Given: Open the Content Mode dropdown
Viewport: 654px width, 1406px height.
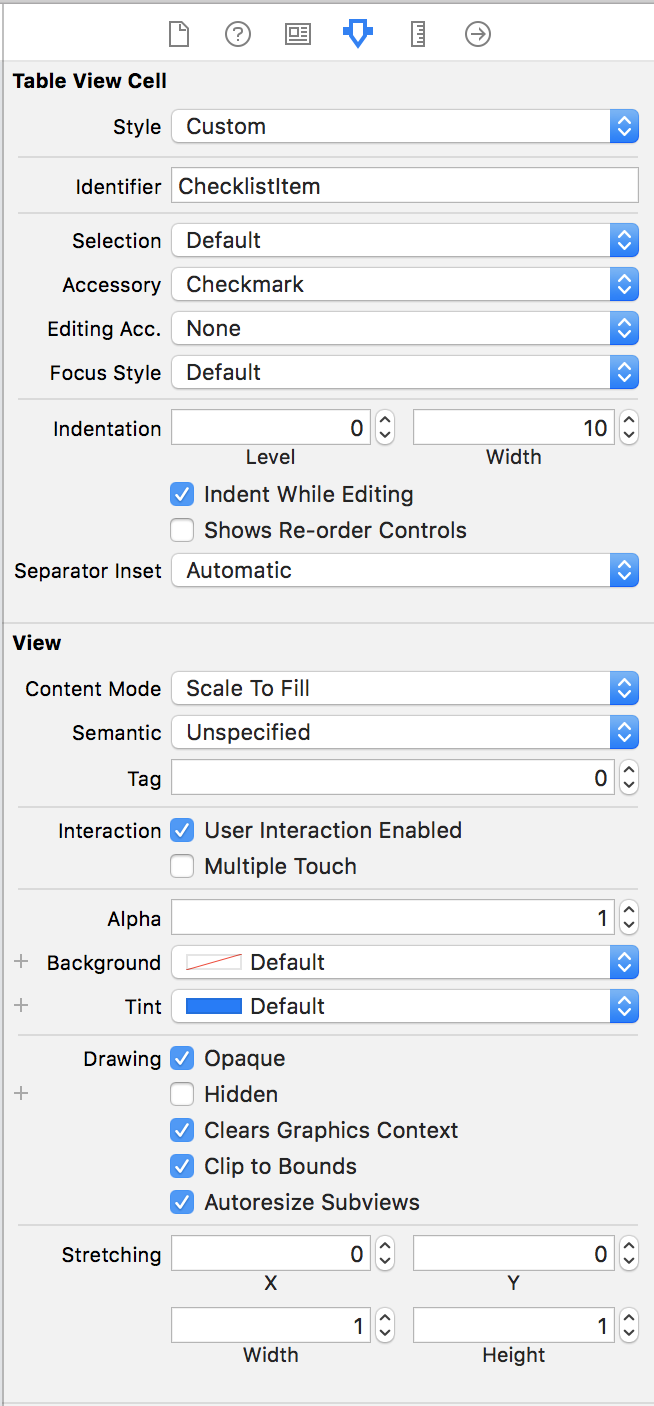Looking at the screenshot, I should [x=405, y=689].
